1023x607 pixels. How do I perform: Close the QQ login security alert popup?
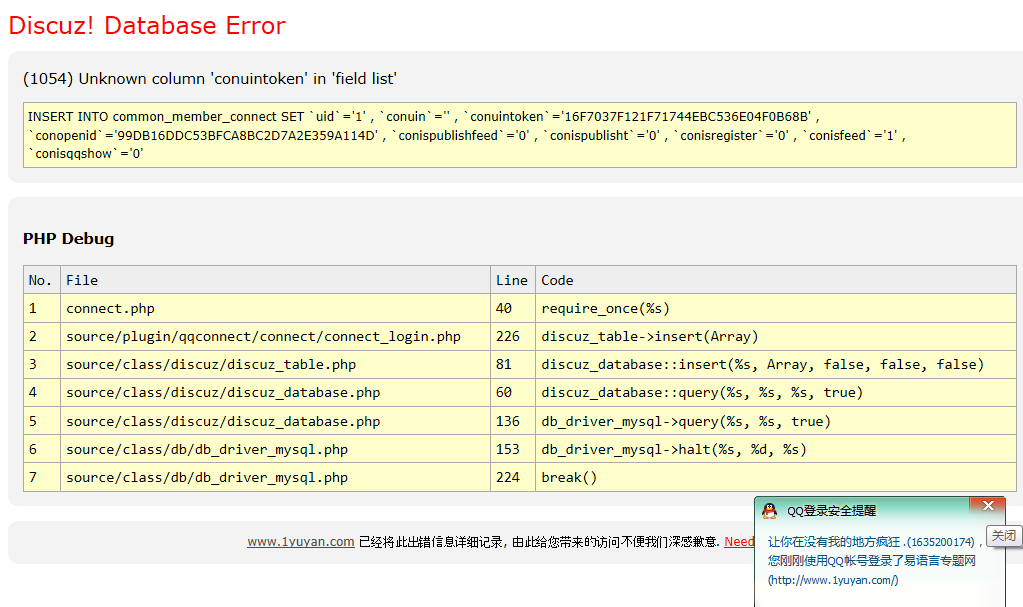coord(988,506)
